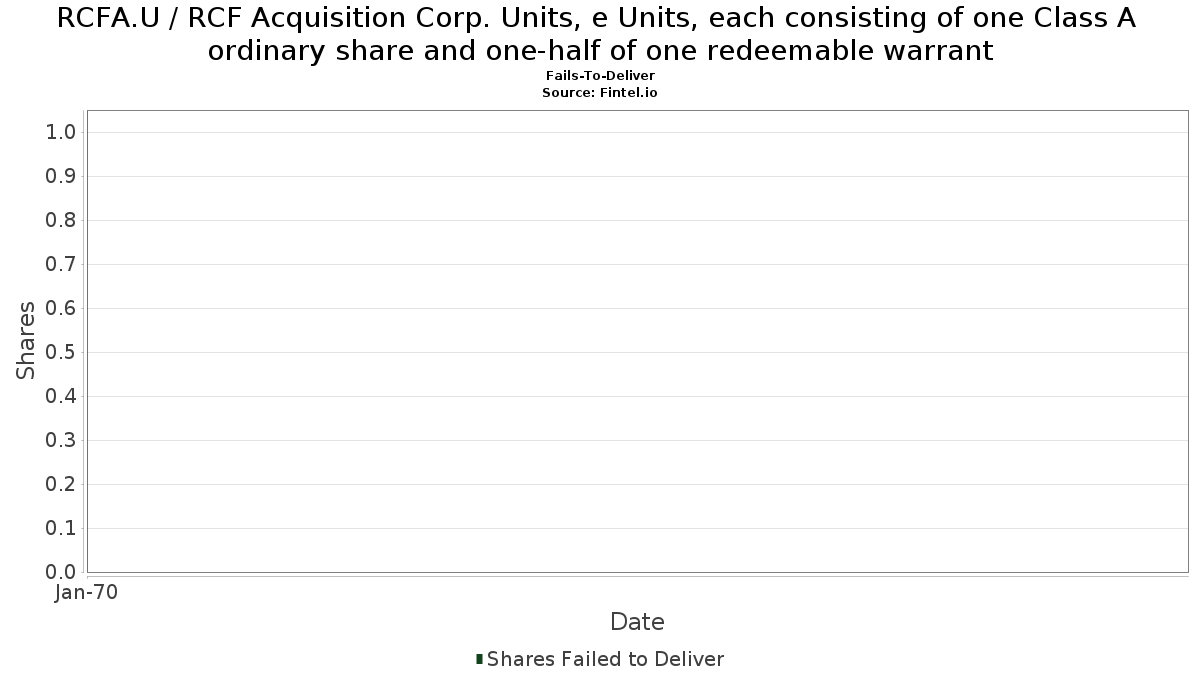This screenshot has height=675, width=1200.
Task: Click the 0.1 y-axis tick label
Action: (62, 528)
